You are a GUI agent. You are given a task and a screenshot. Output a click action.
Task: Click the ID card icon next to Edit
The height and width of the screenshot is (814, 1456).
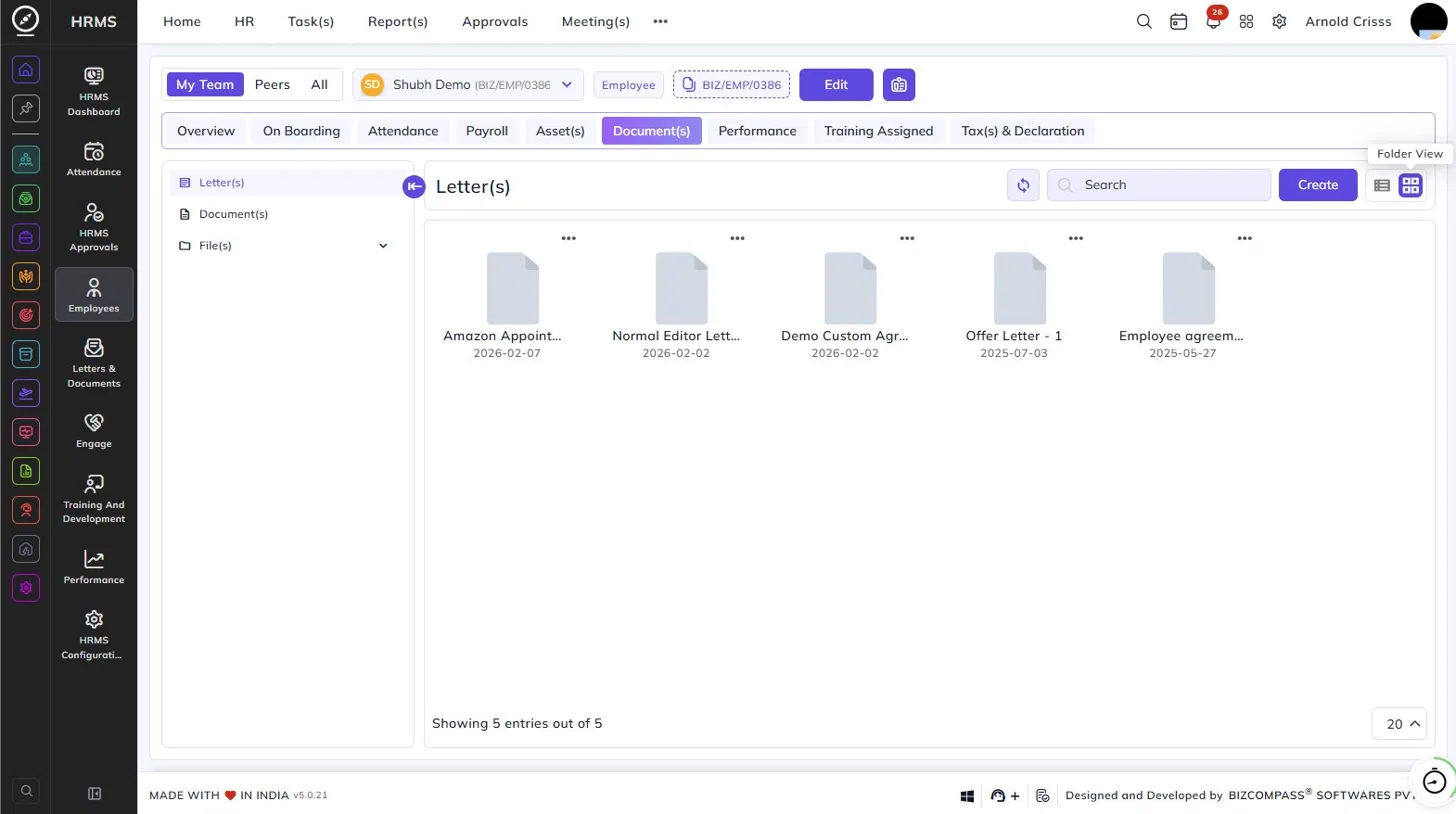(899, 85)
